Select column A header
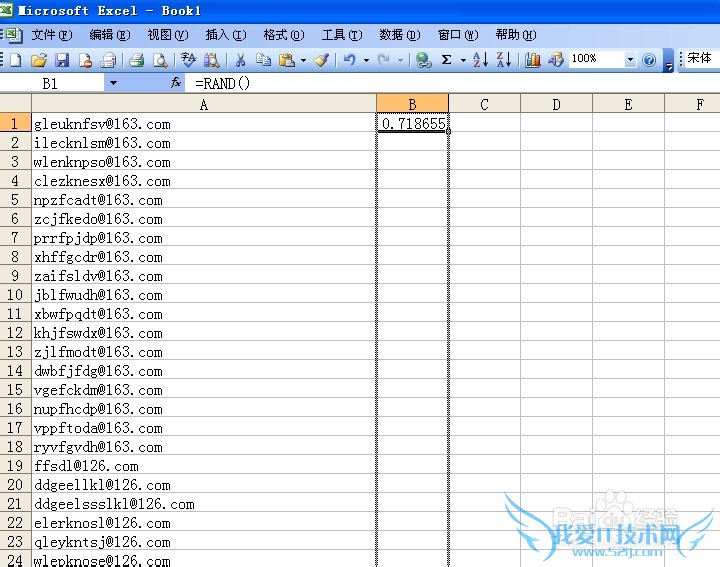The height and width of the screenshot is (567, 720). pyautogui.click(x=204, y=104)
